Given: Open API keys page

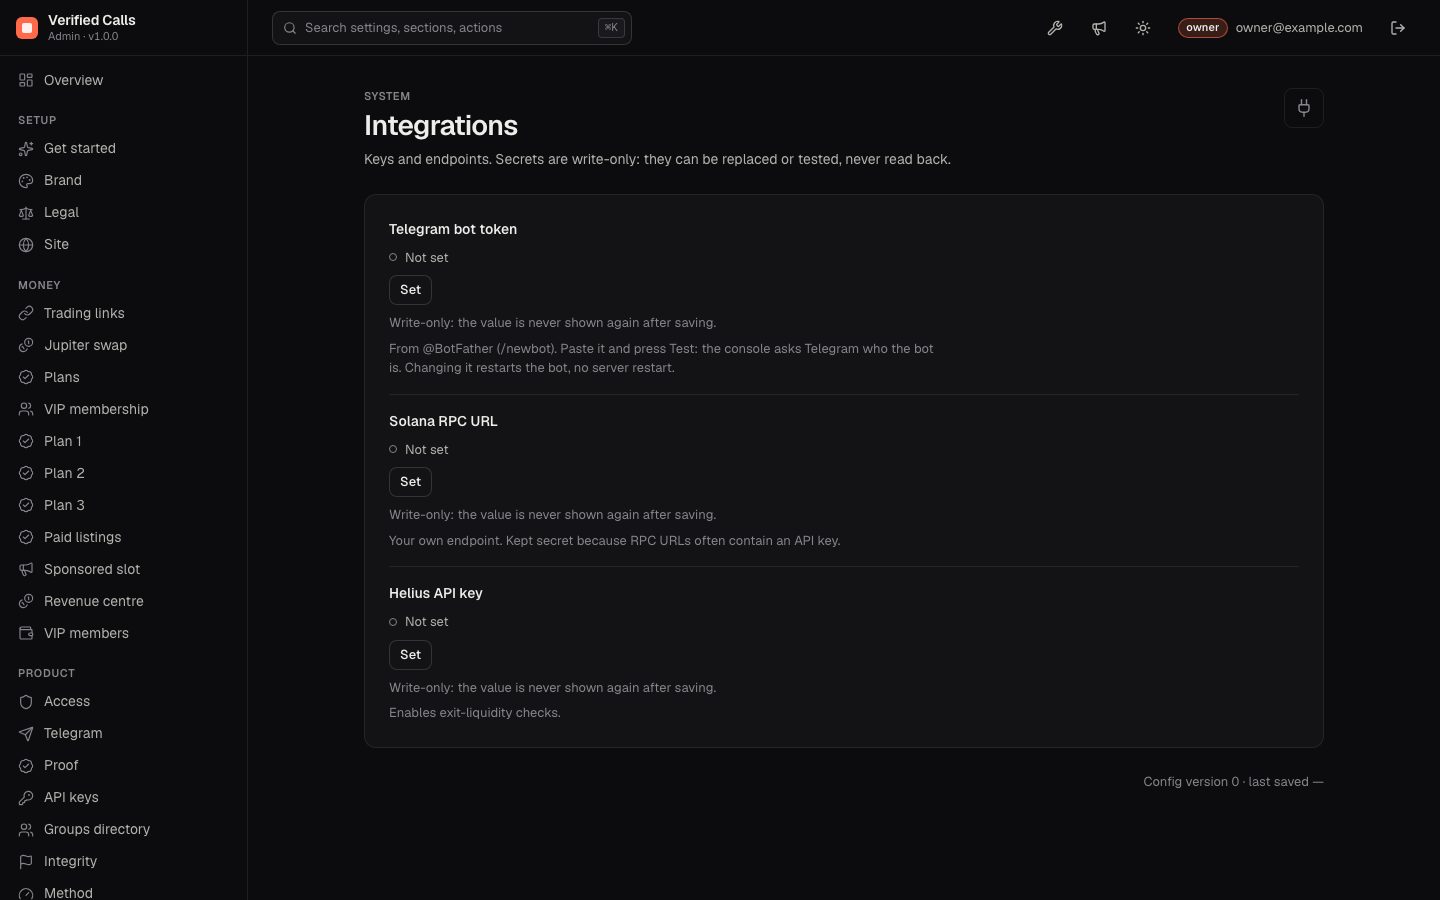Looking at the screenshot, I should [x=123, y=797].
